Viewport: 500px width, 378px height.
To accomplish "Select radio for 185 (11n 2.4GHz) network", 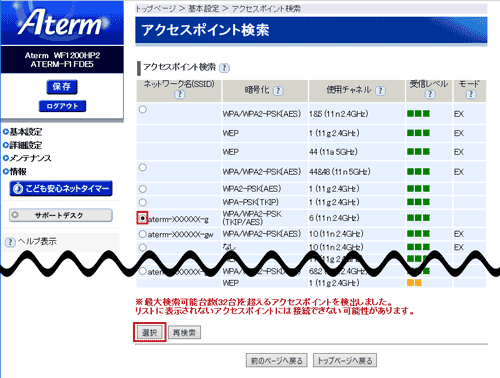I will 143,109.
